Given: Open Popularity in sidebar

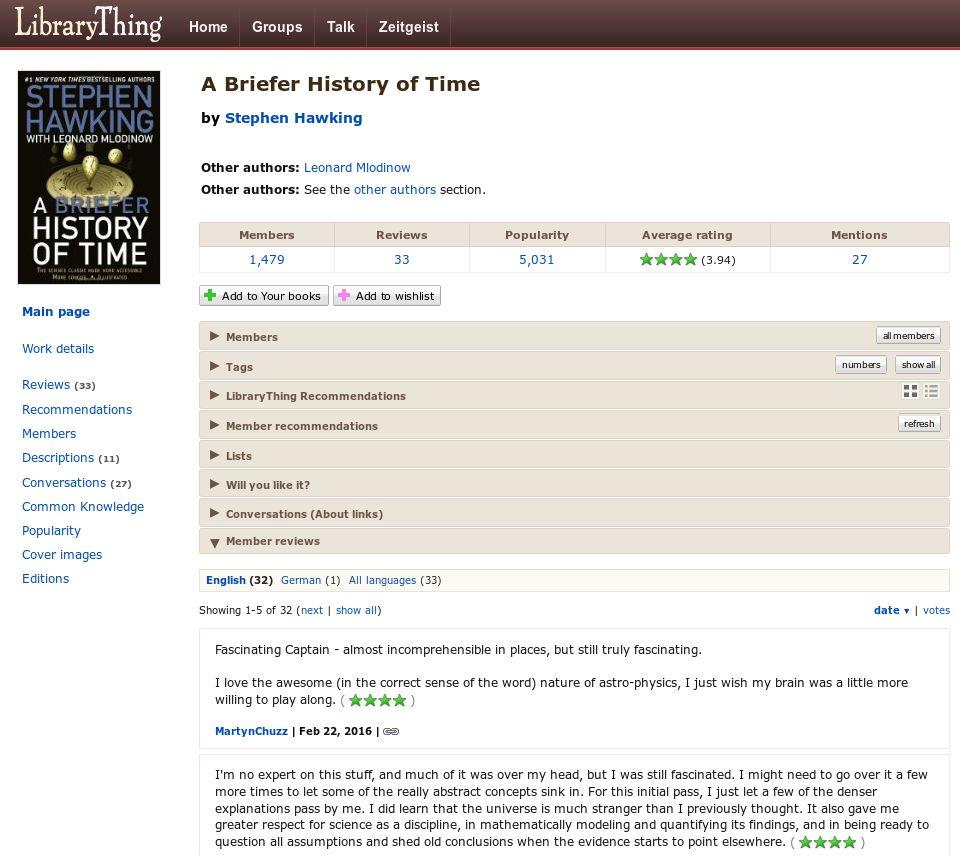Looking at the screenshot, I should [x=51, y=530].
